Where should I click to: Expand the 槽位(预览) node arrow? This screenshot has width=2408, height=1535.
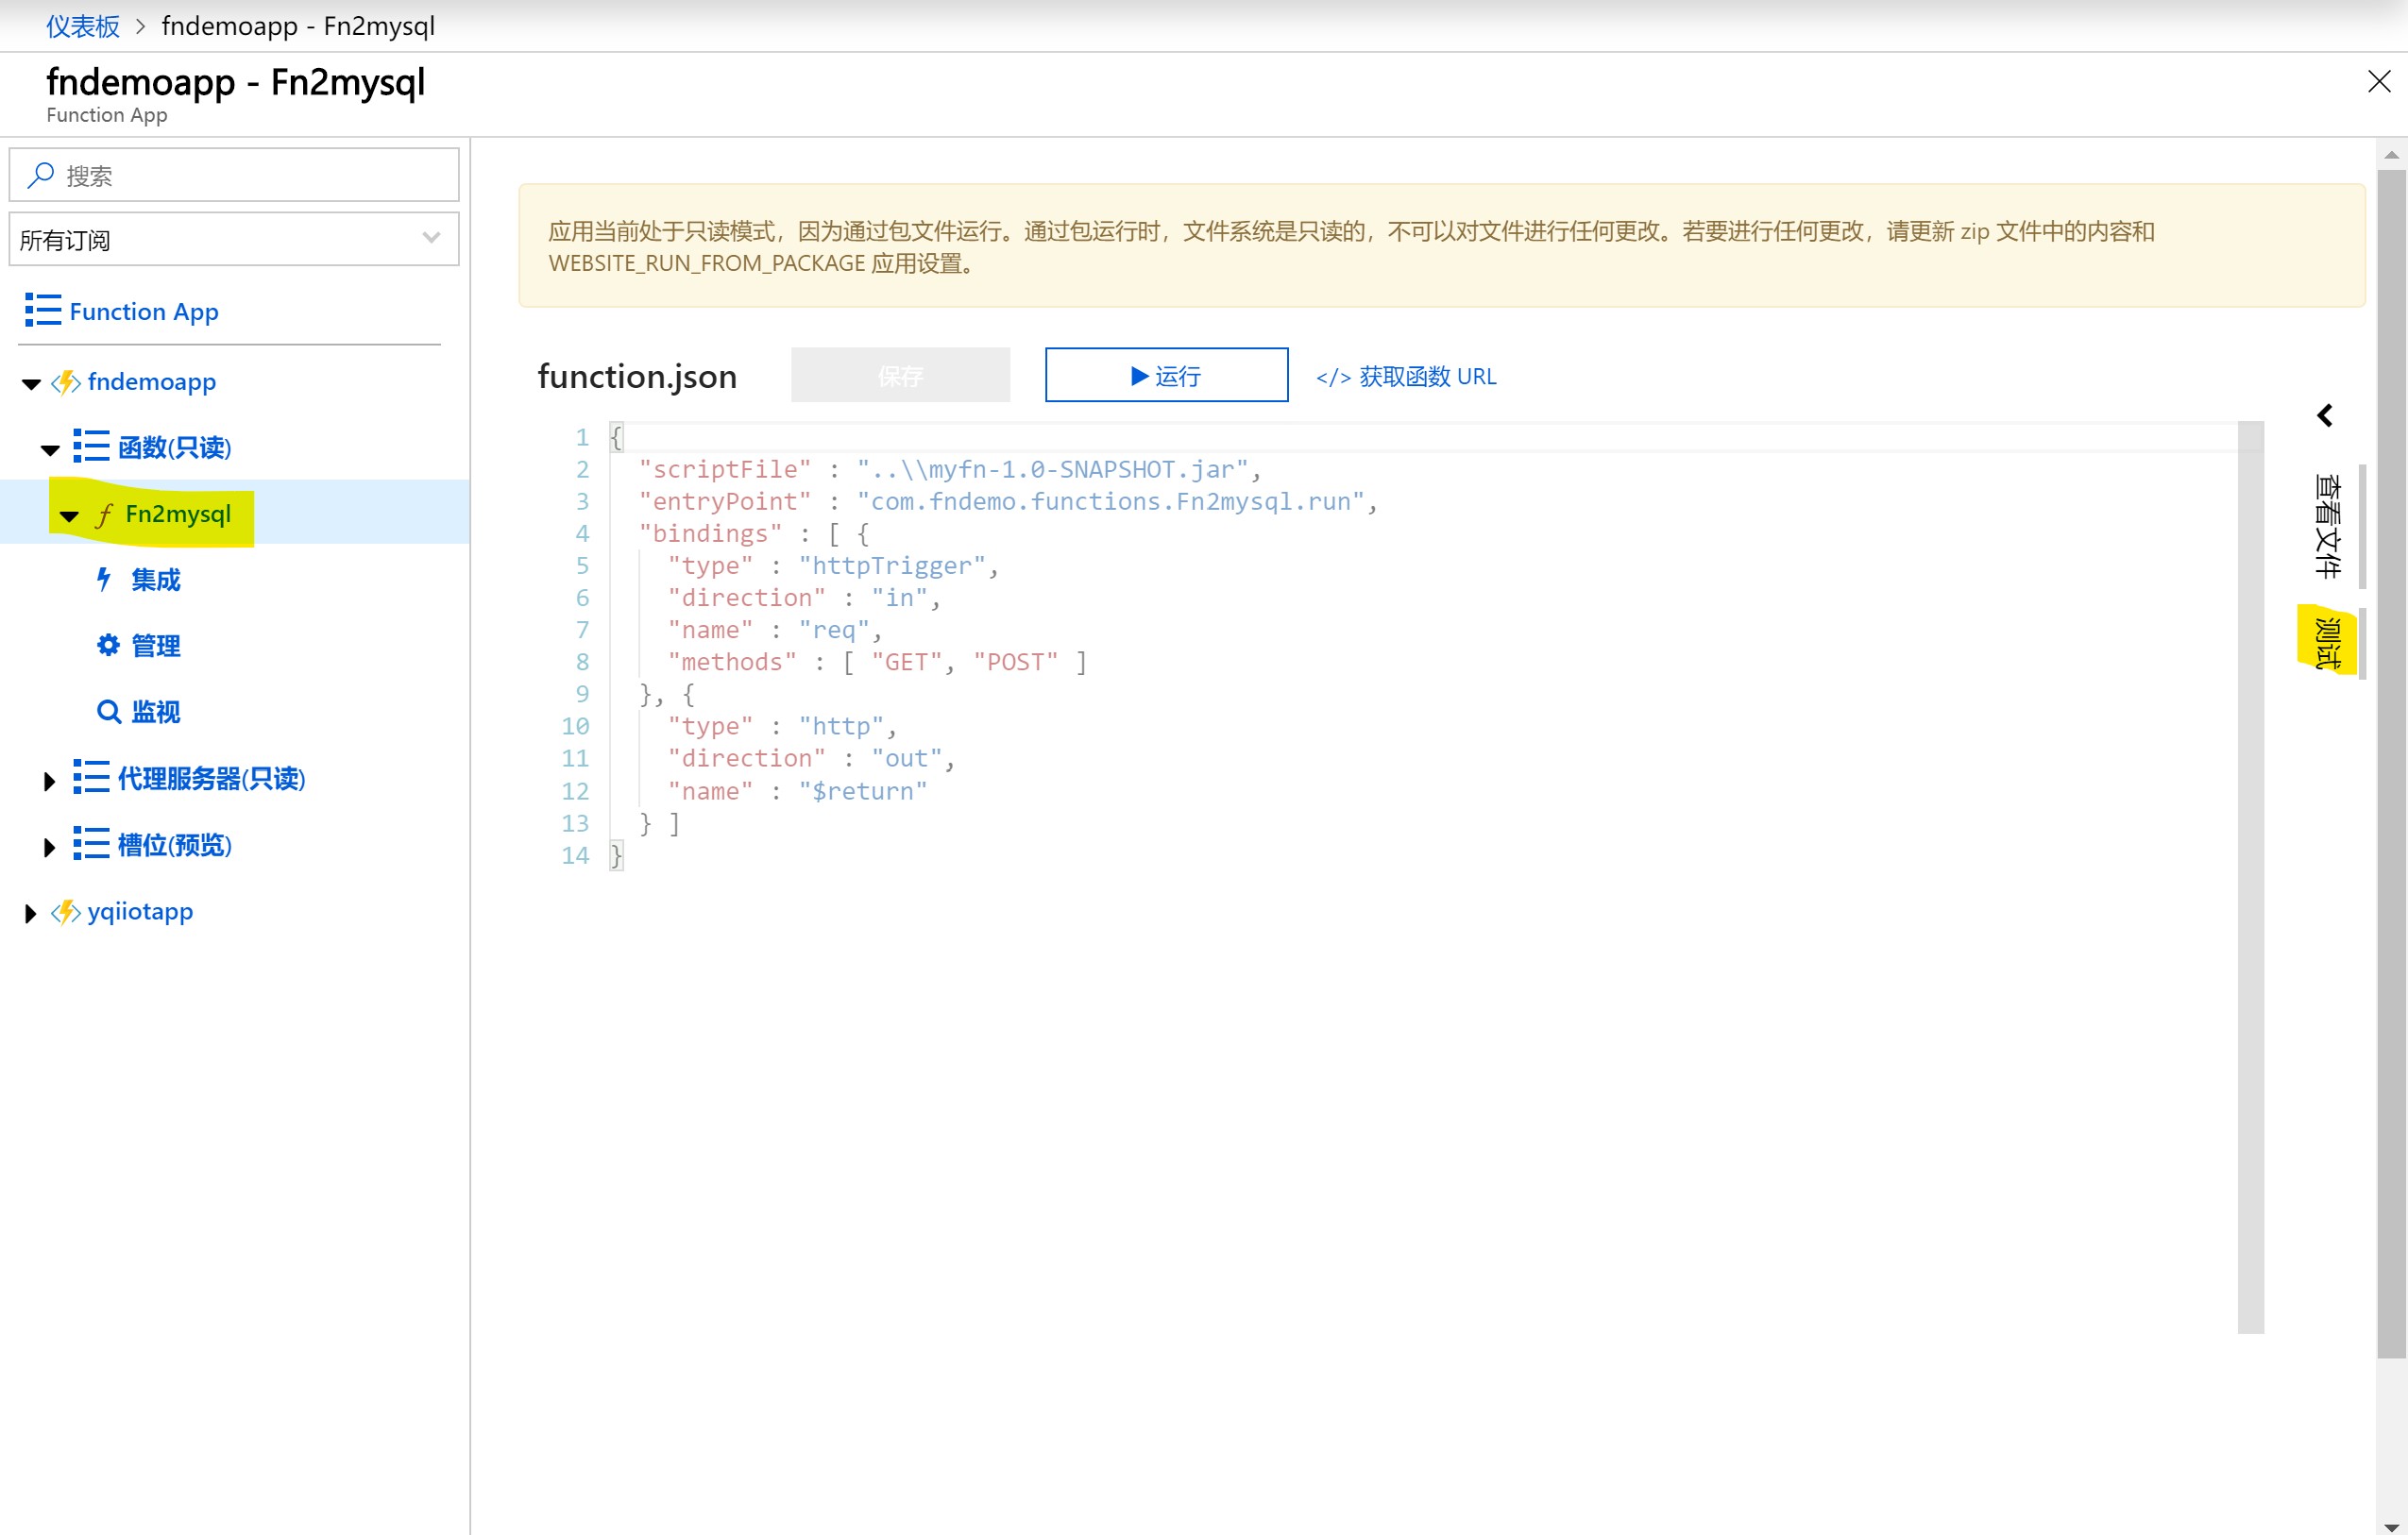49,848
